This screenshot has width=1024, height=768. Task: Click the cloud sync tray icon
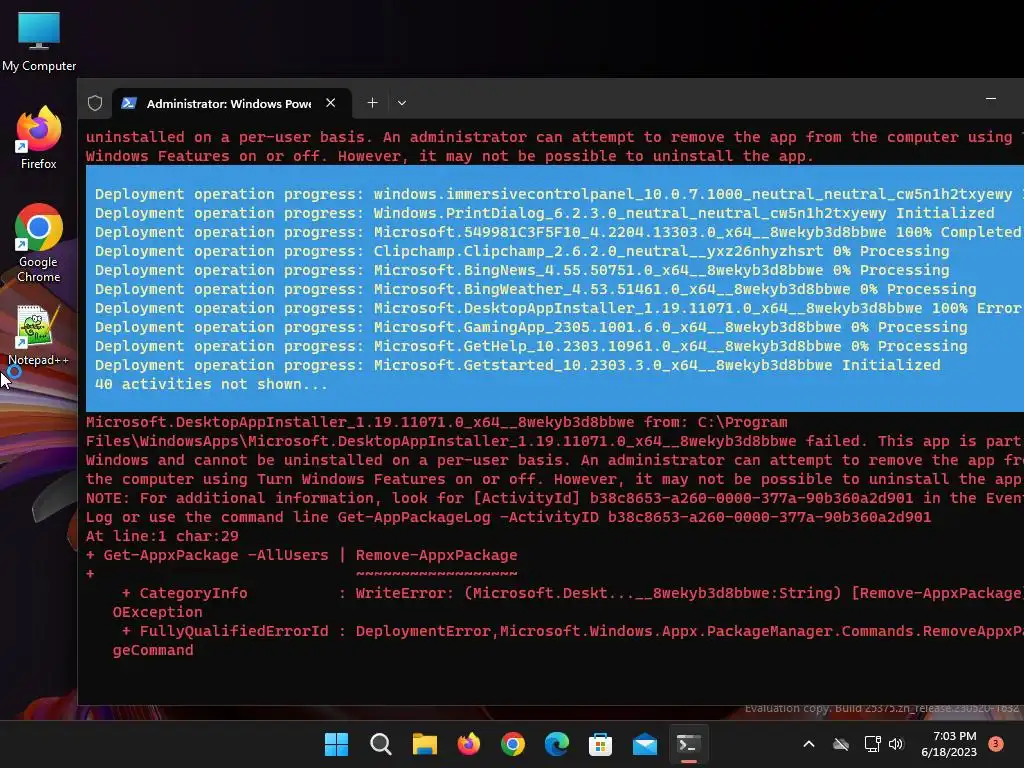841,744
